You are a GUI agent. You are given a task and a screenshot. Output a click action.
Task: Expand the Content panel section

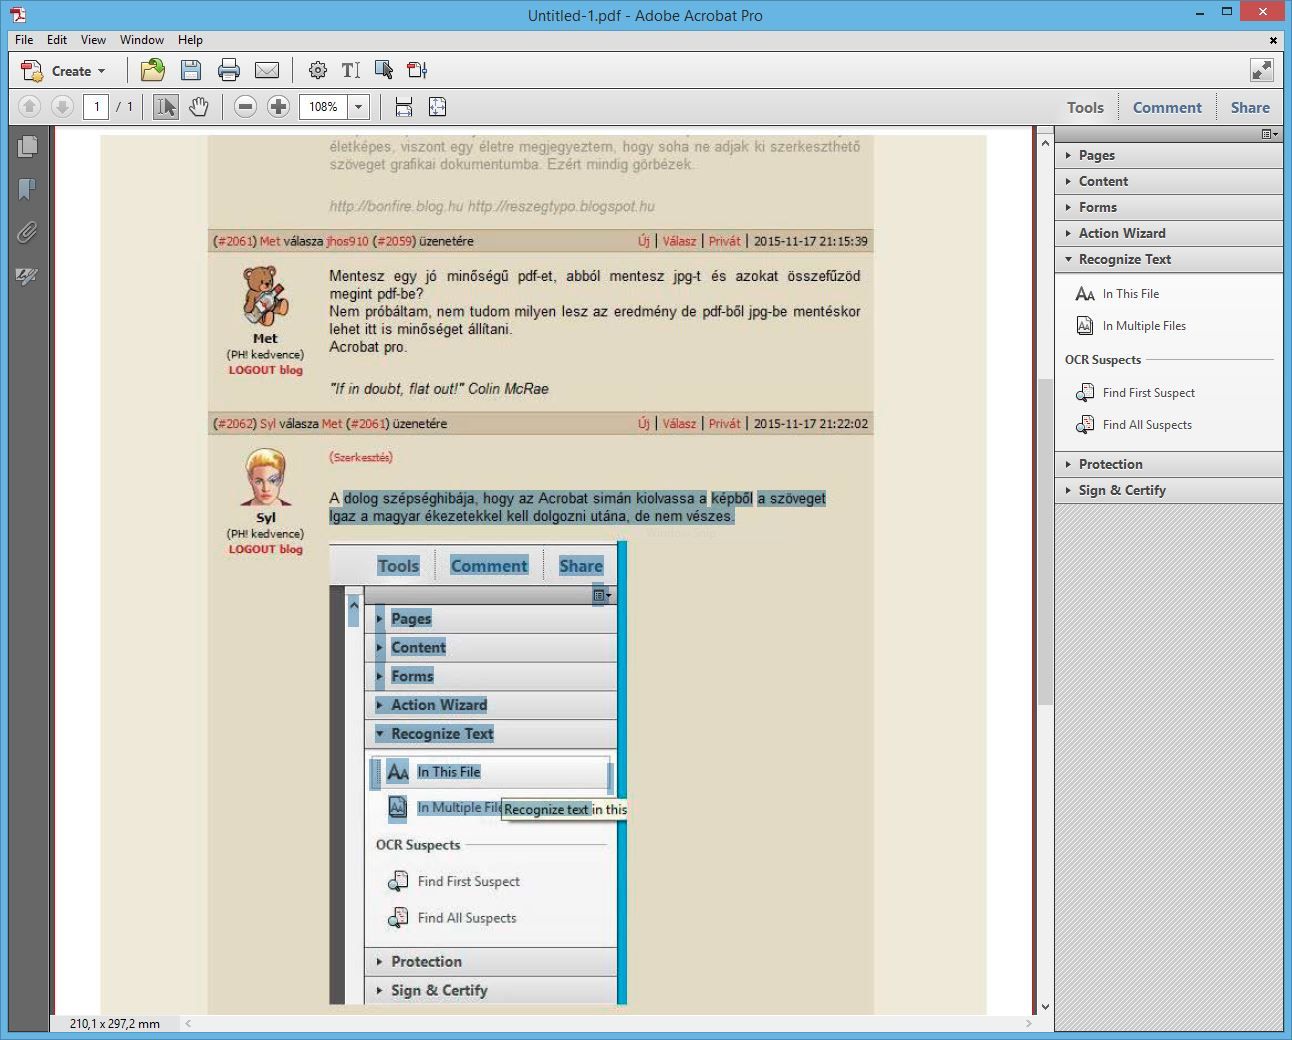click(x=1168, y=181)
